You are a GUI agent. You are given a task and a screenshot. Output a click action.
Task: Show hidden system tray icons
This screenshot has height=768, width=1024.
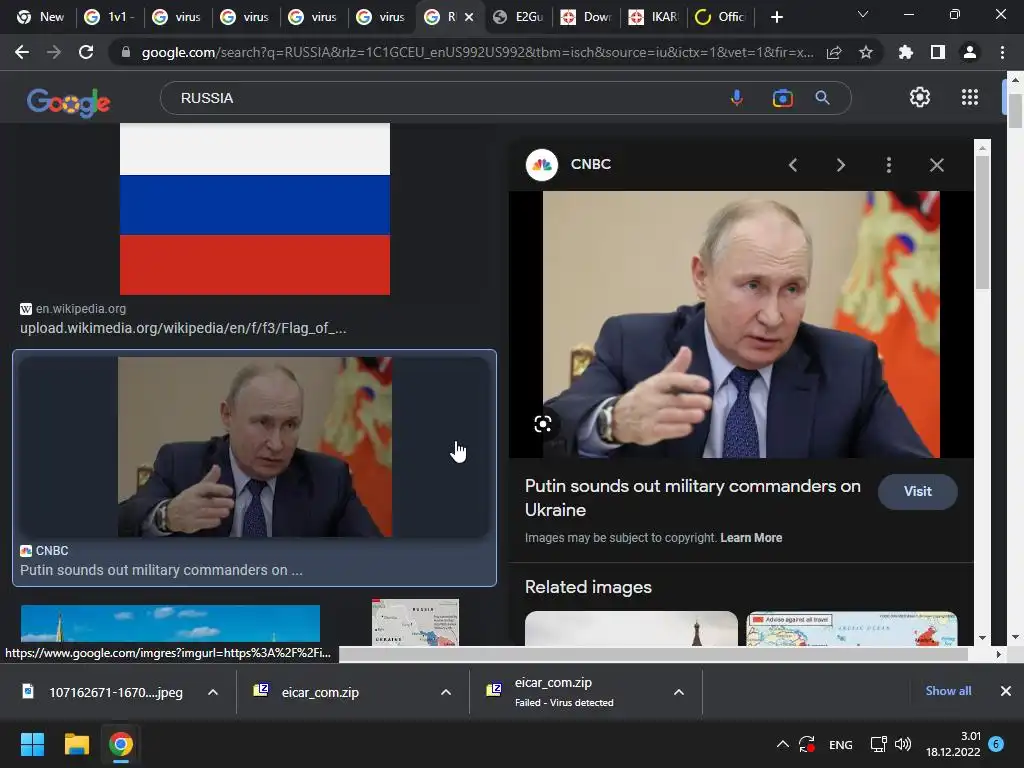[x=782, y=744]
